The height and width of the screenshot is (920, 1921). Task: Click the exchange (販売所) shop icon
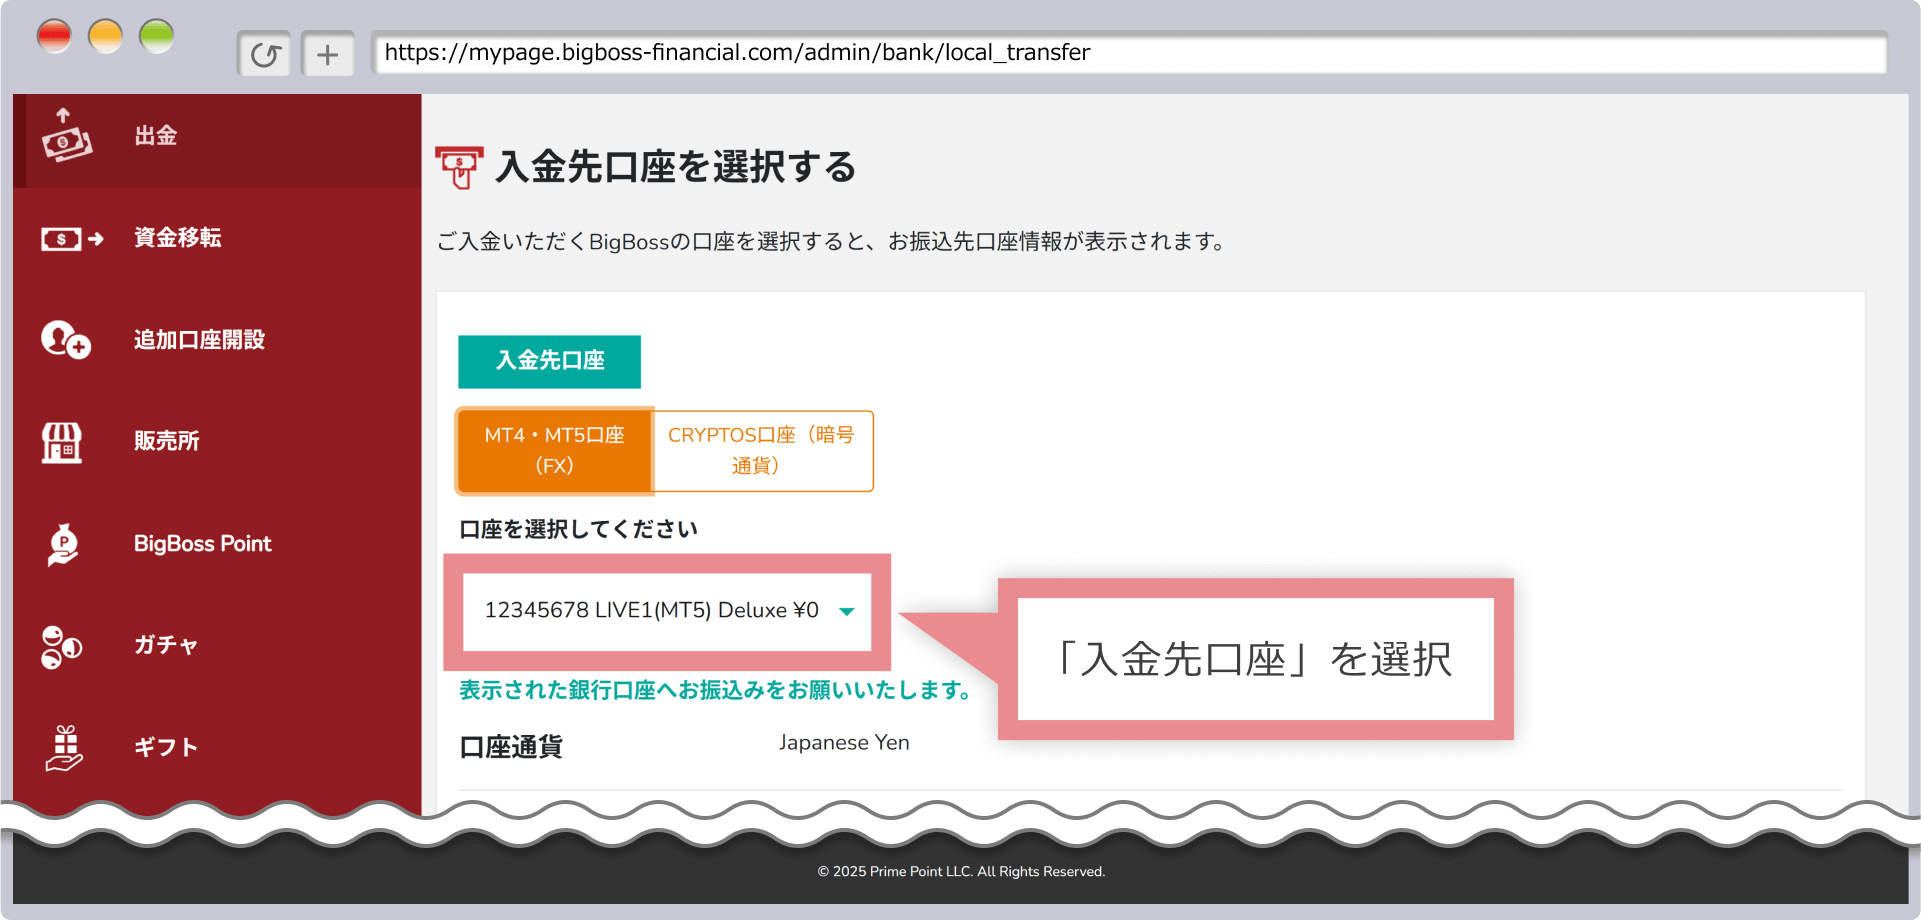click(x=62, y=442)
